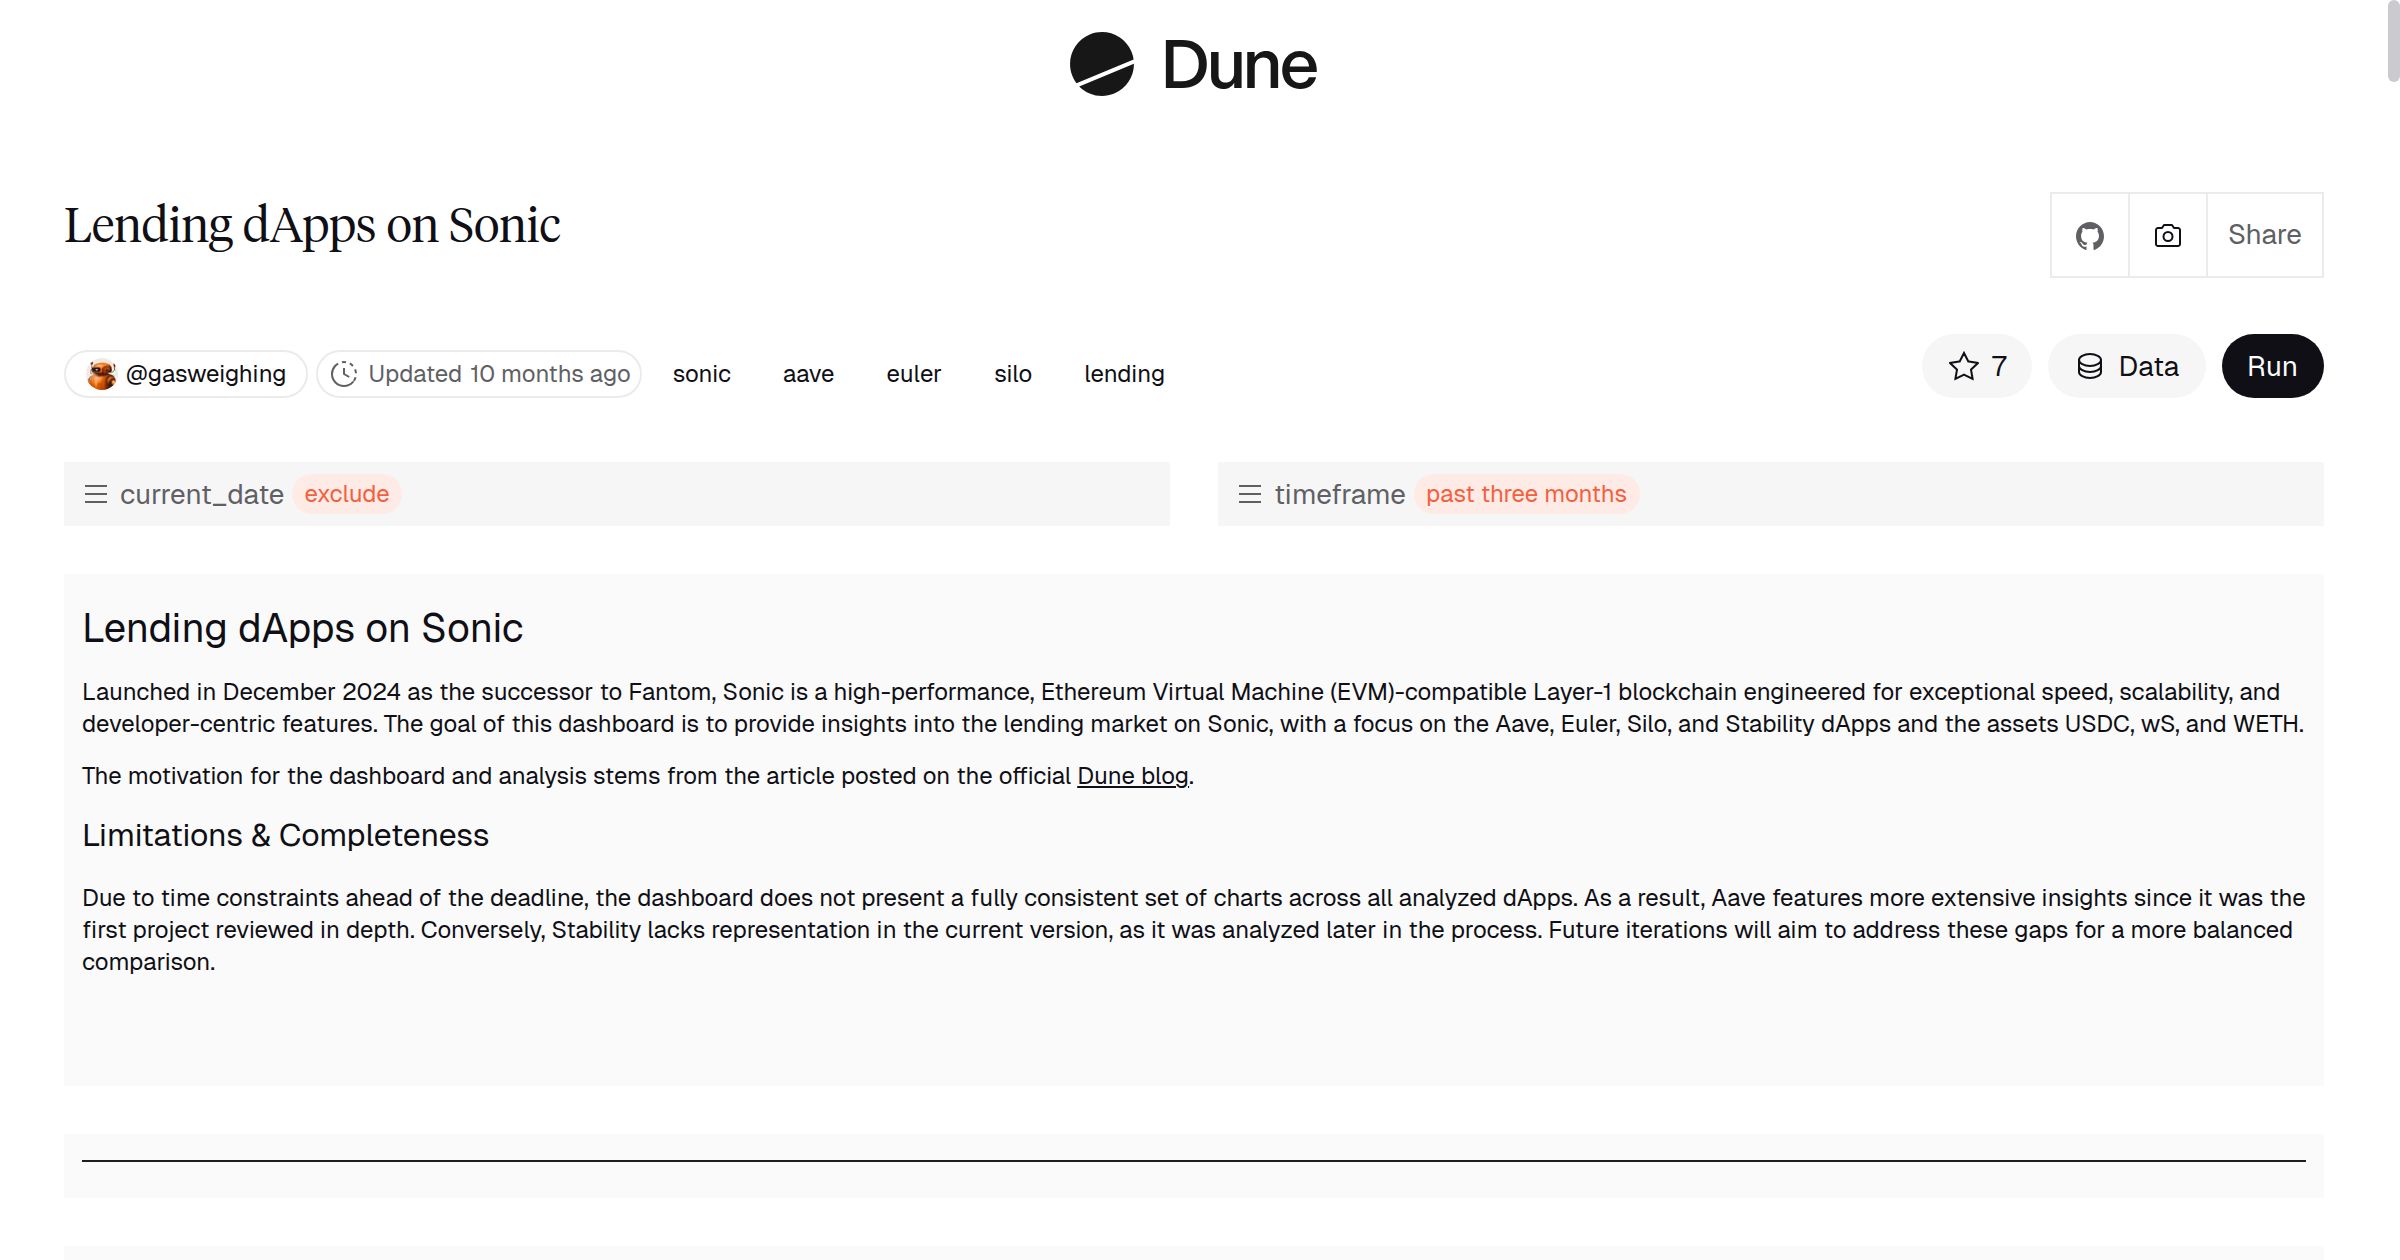Select the lending tag
The height and width of the screenshot is (1260, 2400).
coord(1124,373)
